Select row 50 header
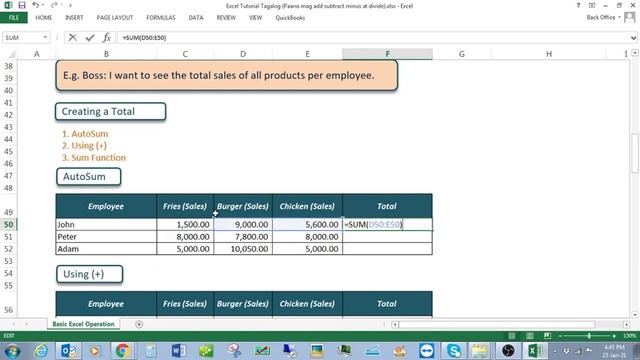The width and height of the screenshot is (640, 360). pos(9,224)
